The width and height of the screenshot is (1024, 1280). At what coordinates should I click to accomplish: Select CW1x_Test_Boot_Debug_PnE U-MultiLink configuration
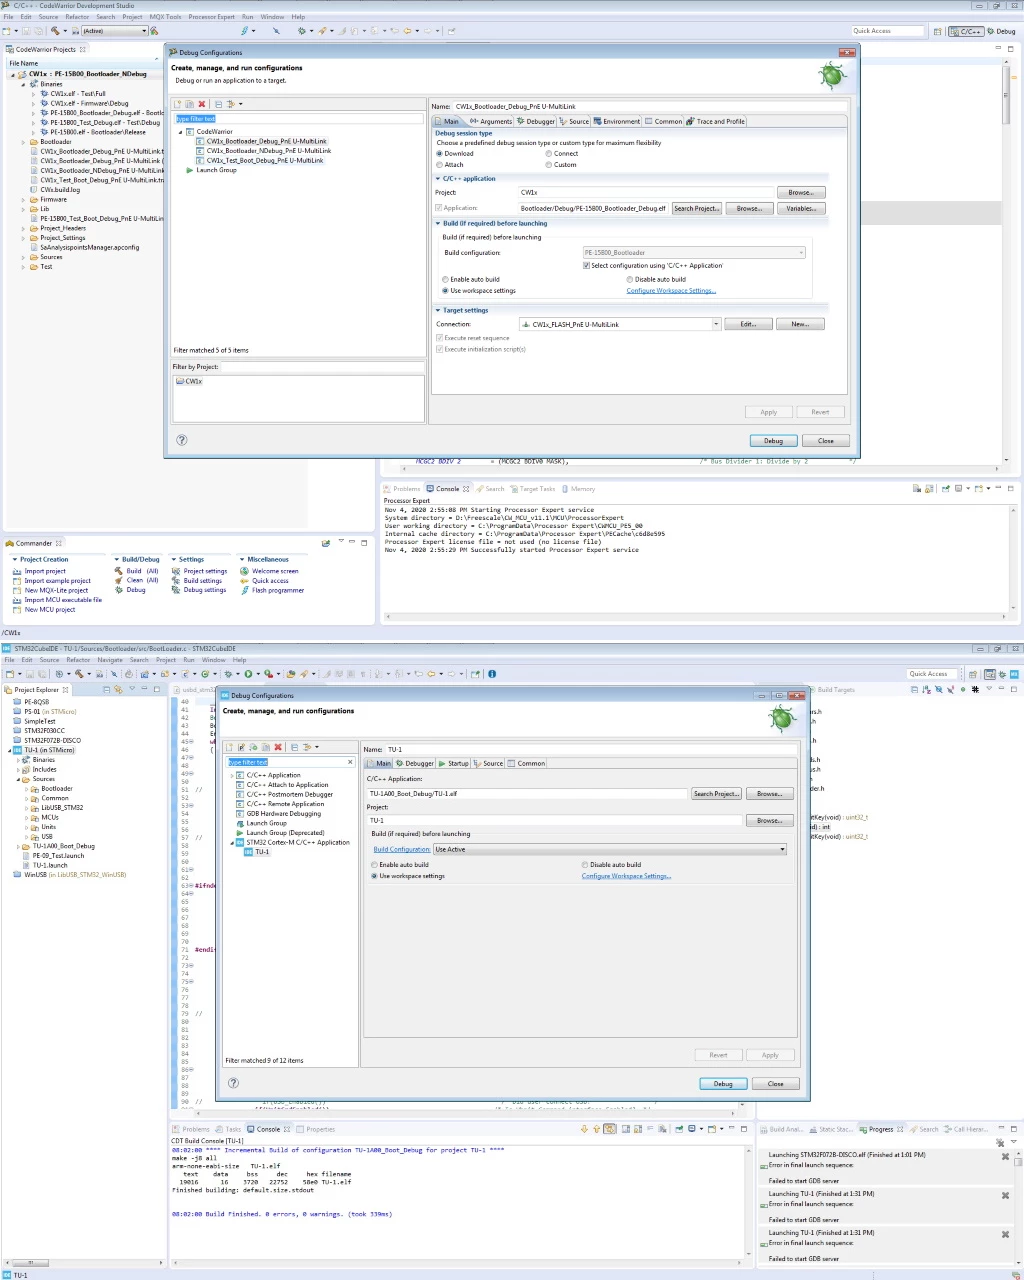[265, 160]
